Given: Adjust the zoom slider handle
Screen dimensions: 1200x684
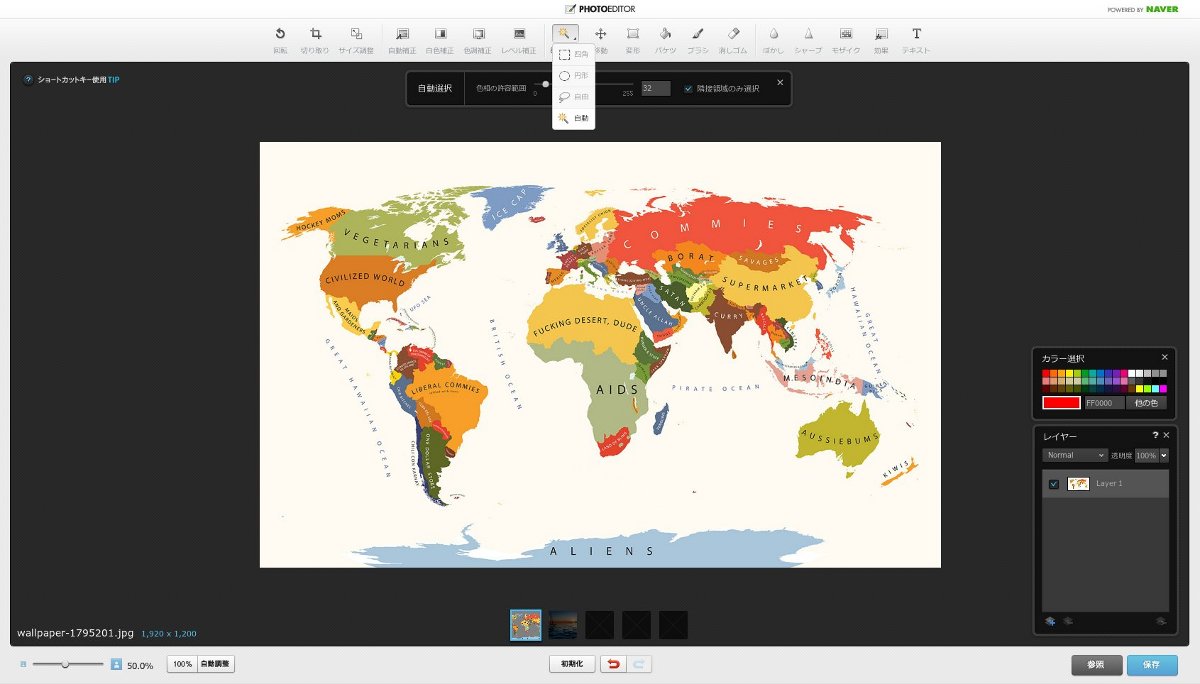Looking at the screenshot, I should click(x=65, y=664).
